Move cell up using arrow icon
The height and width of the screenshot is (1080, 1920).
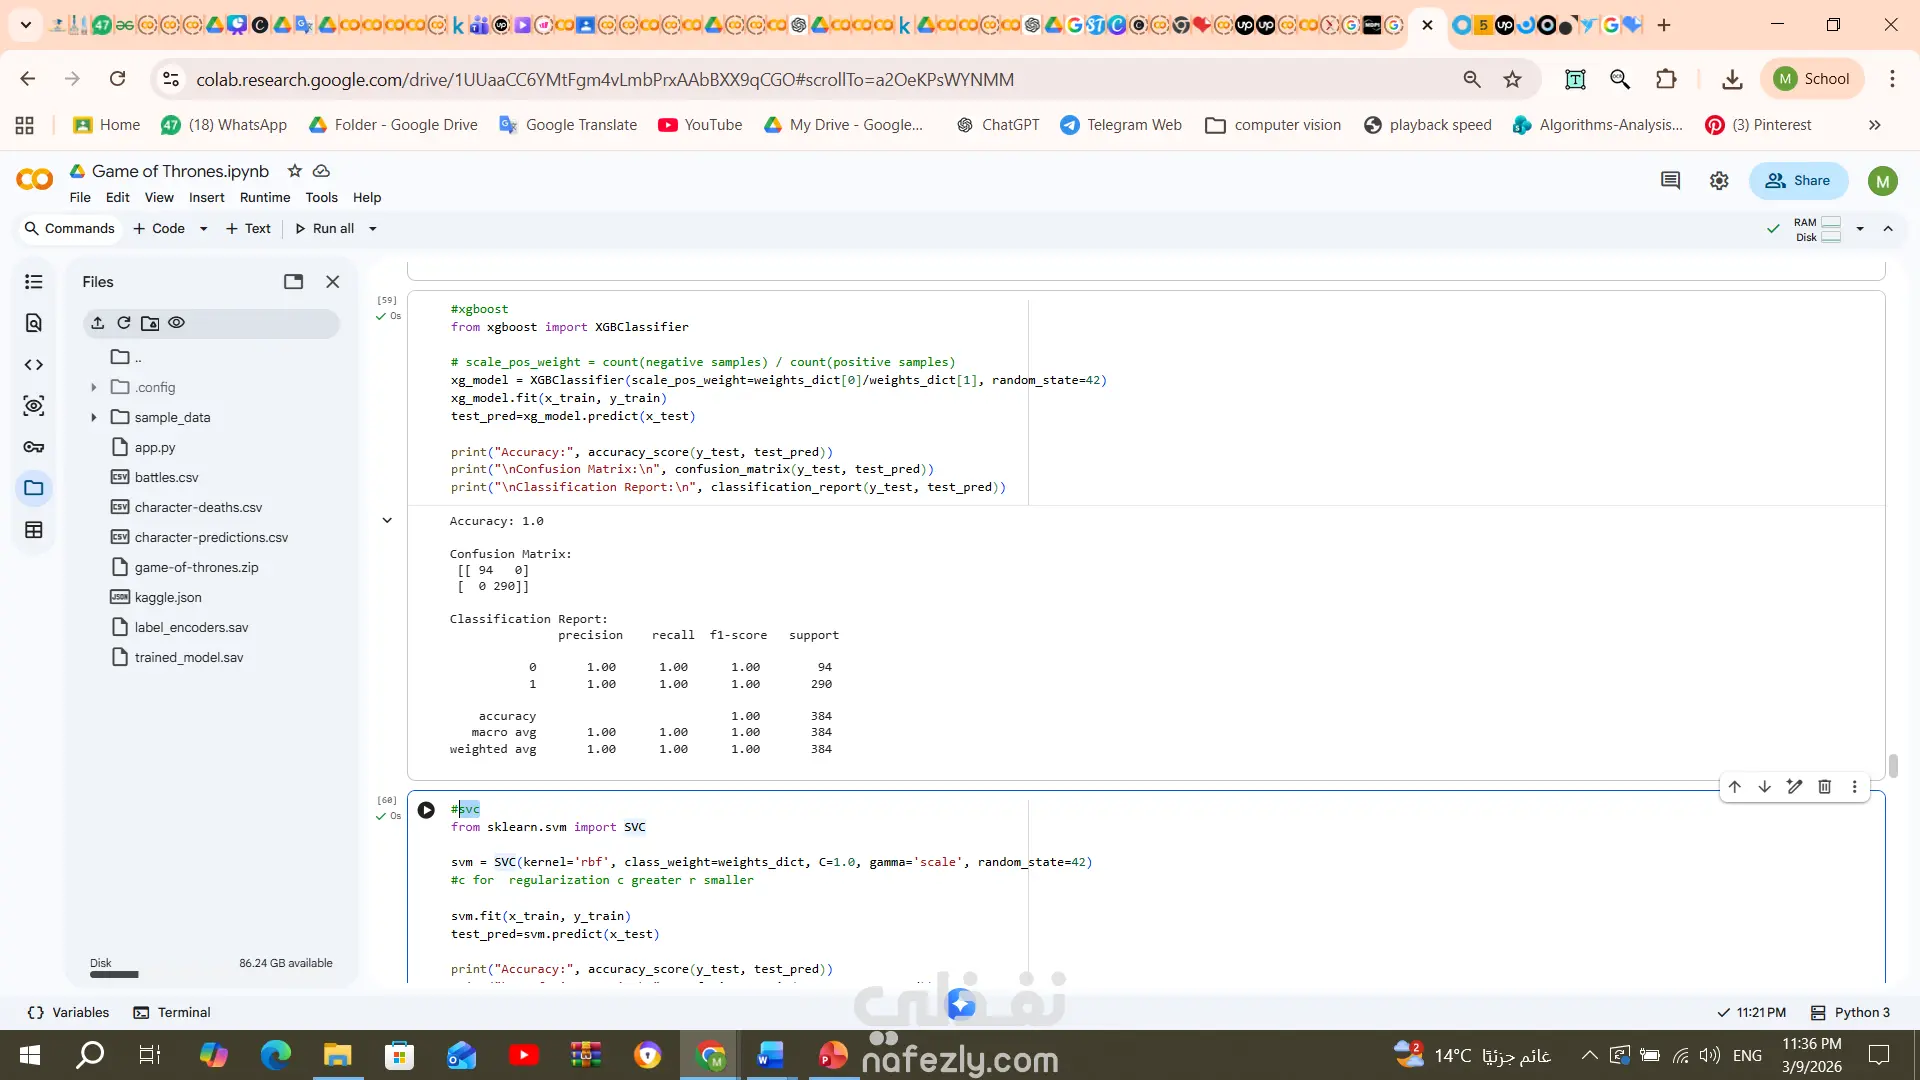[x=1735, y=787]
